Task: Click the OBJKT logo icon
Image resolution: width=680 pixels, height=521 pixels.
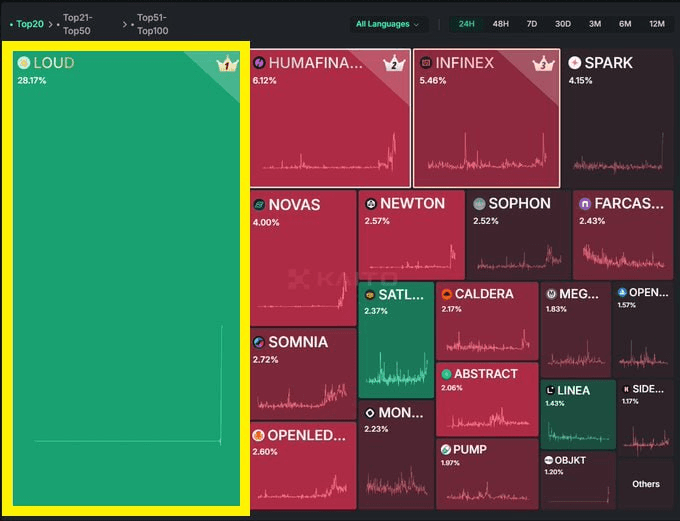Action: click(x=549, y=460)
